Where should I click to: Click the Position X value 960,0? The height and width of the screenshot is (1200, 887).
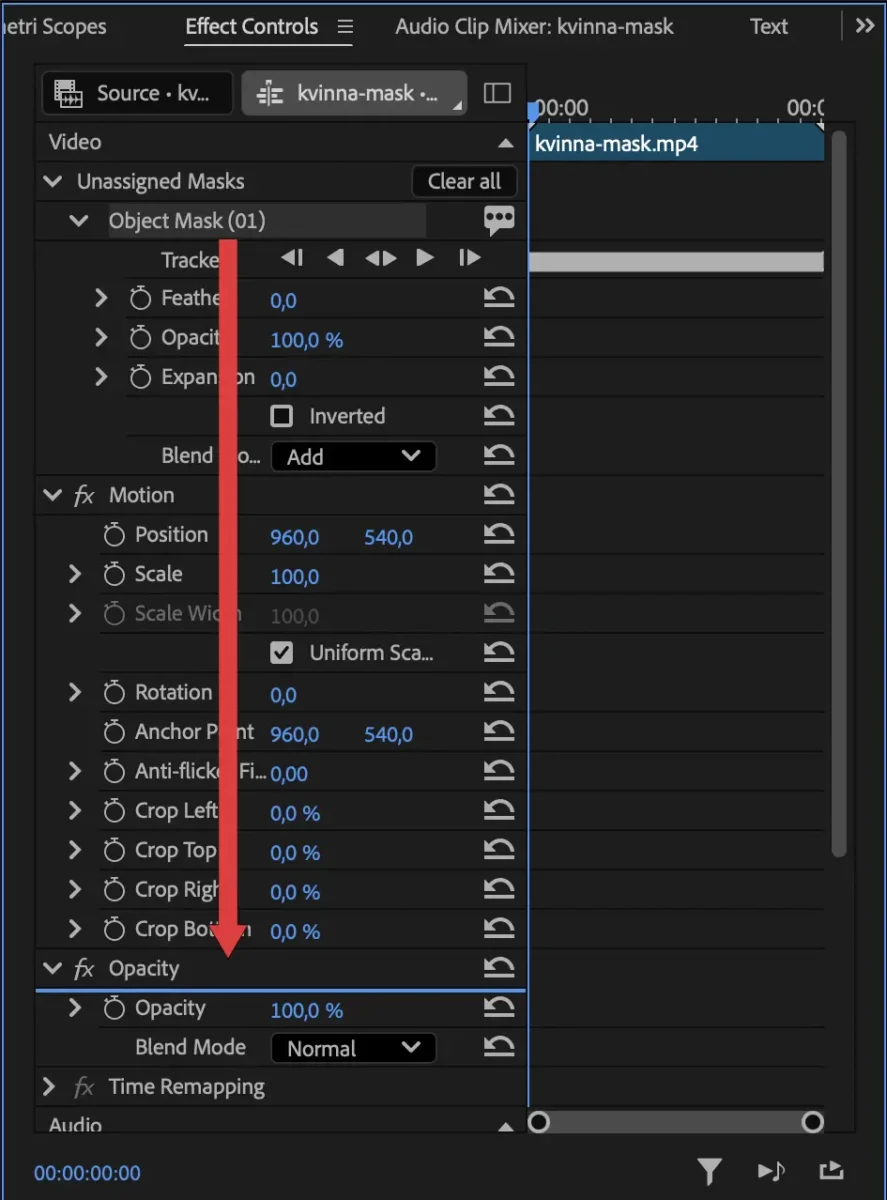tap(294, 537)
